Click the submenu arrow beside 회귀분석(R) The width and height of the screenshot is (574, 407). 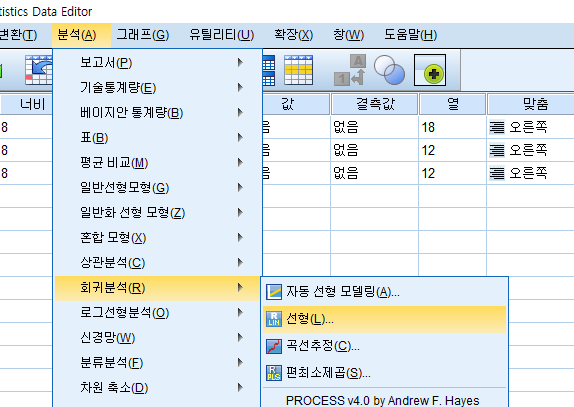(x=240, y=288)
